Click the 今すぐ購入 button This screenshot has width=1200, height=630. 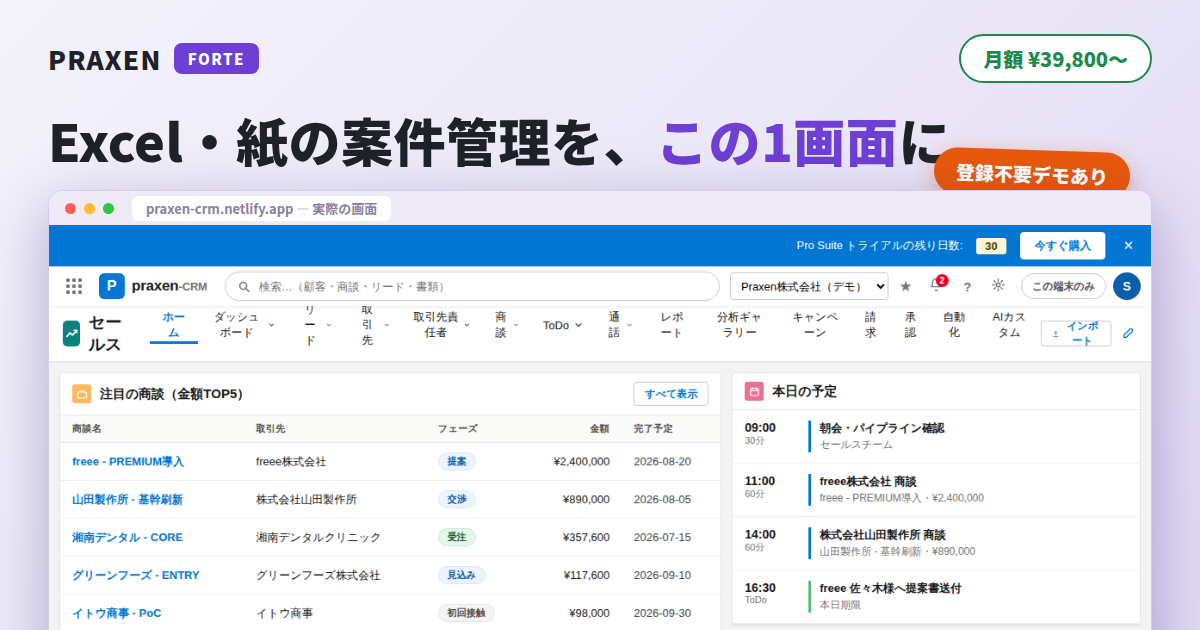(1062, 245)
